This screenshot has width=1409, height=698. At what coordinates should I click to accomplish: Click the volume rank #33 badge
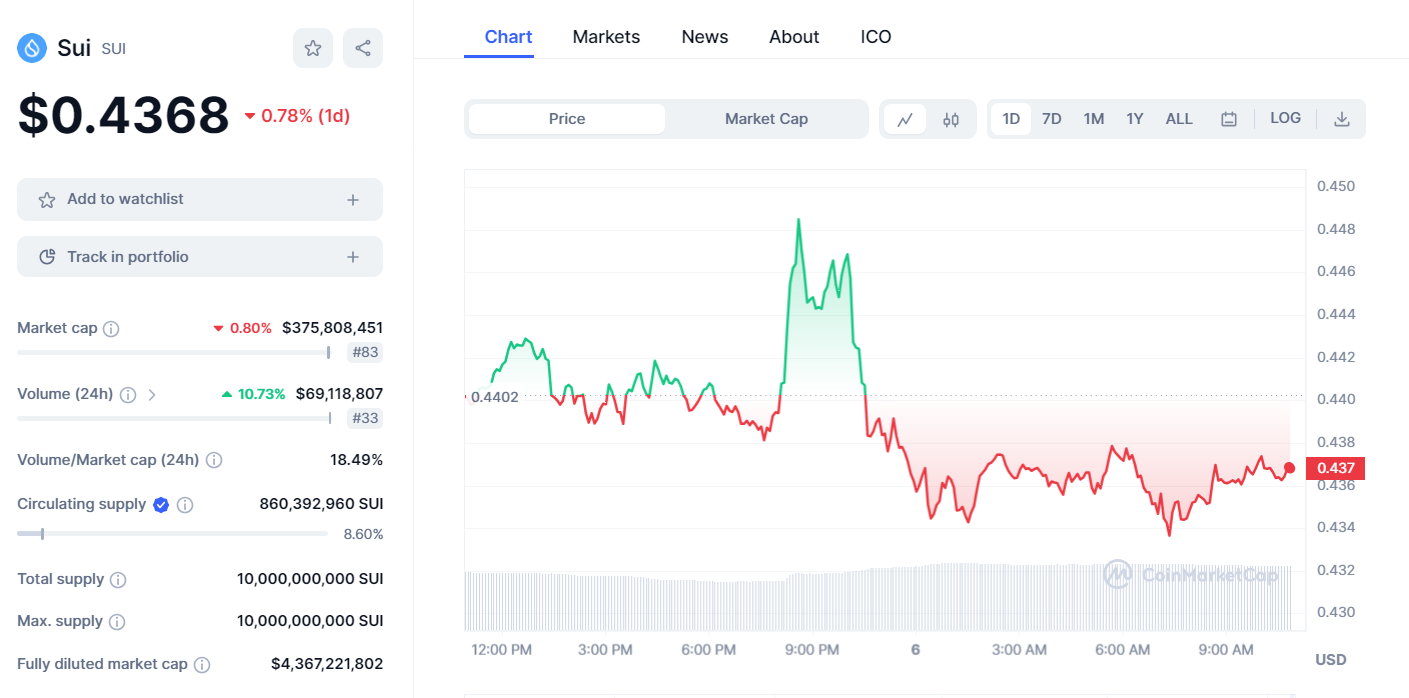point(365,418)
